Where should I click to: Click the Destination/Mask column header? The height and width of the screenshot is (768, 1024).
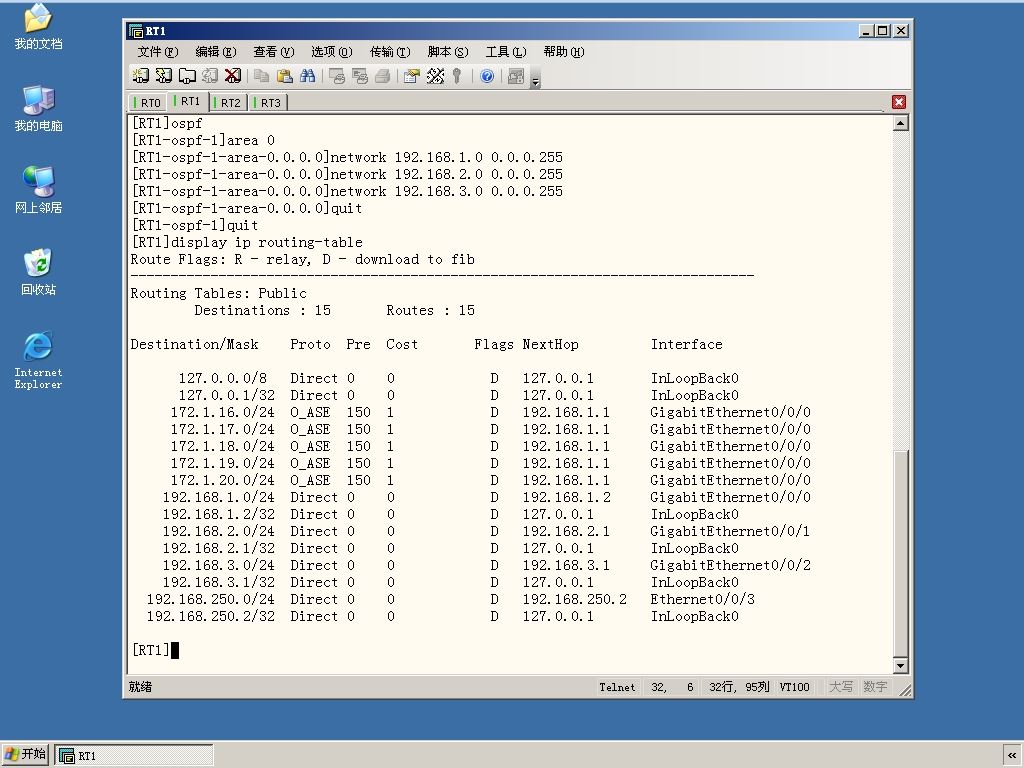195,344
